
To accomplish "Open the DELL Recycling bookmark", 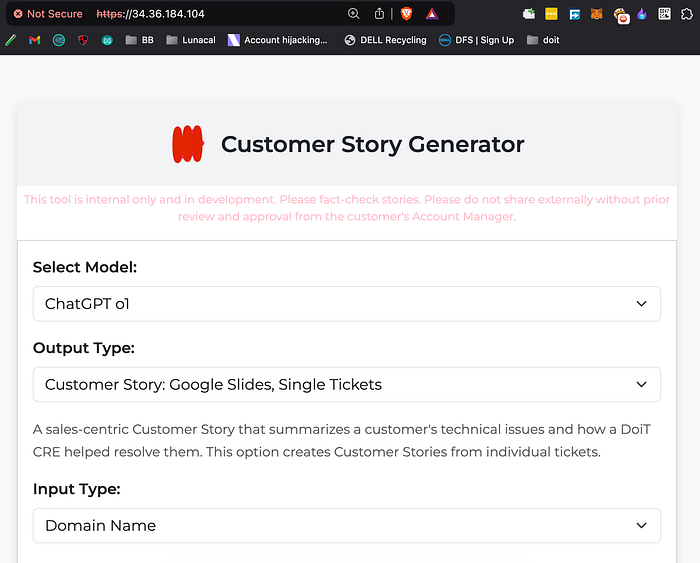I will pos(386,40).
